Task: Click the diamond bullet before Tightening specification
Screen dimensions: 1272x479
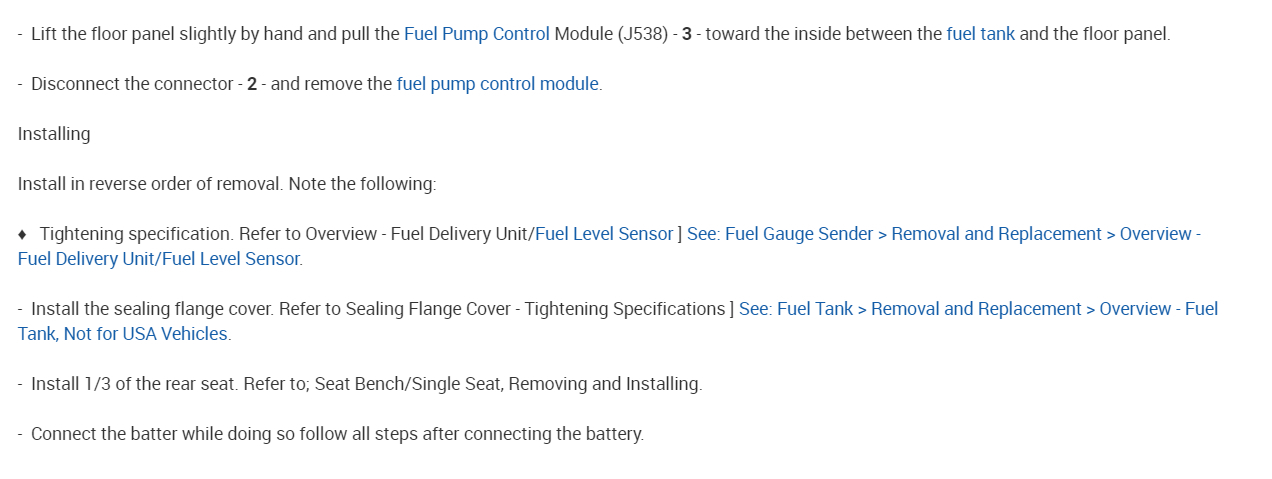Action: point(23,234)
